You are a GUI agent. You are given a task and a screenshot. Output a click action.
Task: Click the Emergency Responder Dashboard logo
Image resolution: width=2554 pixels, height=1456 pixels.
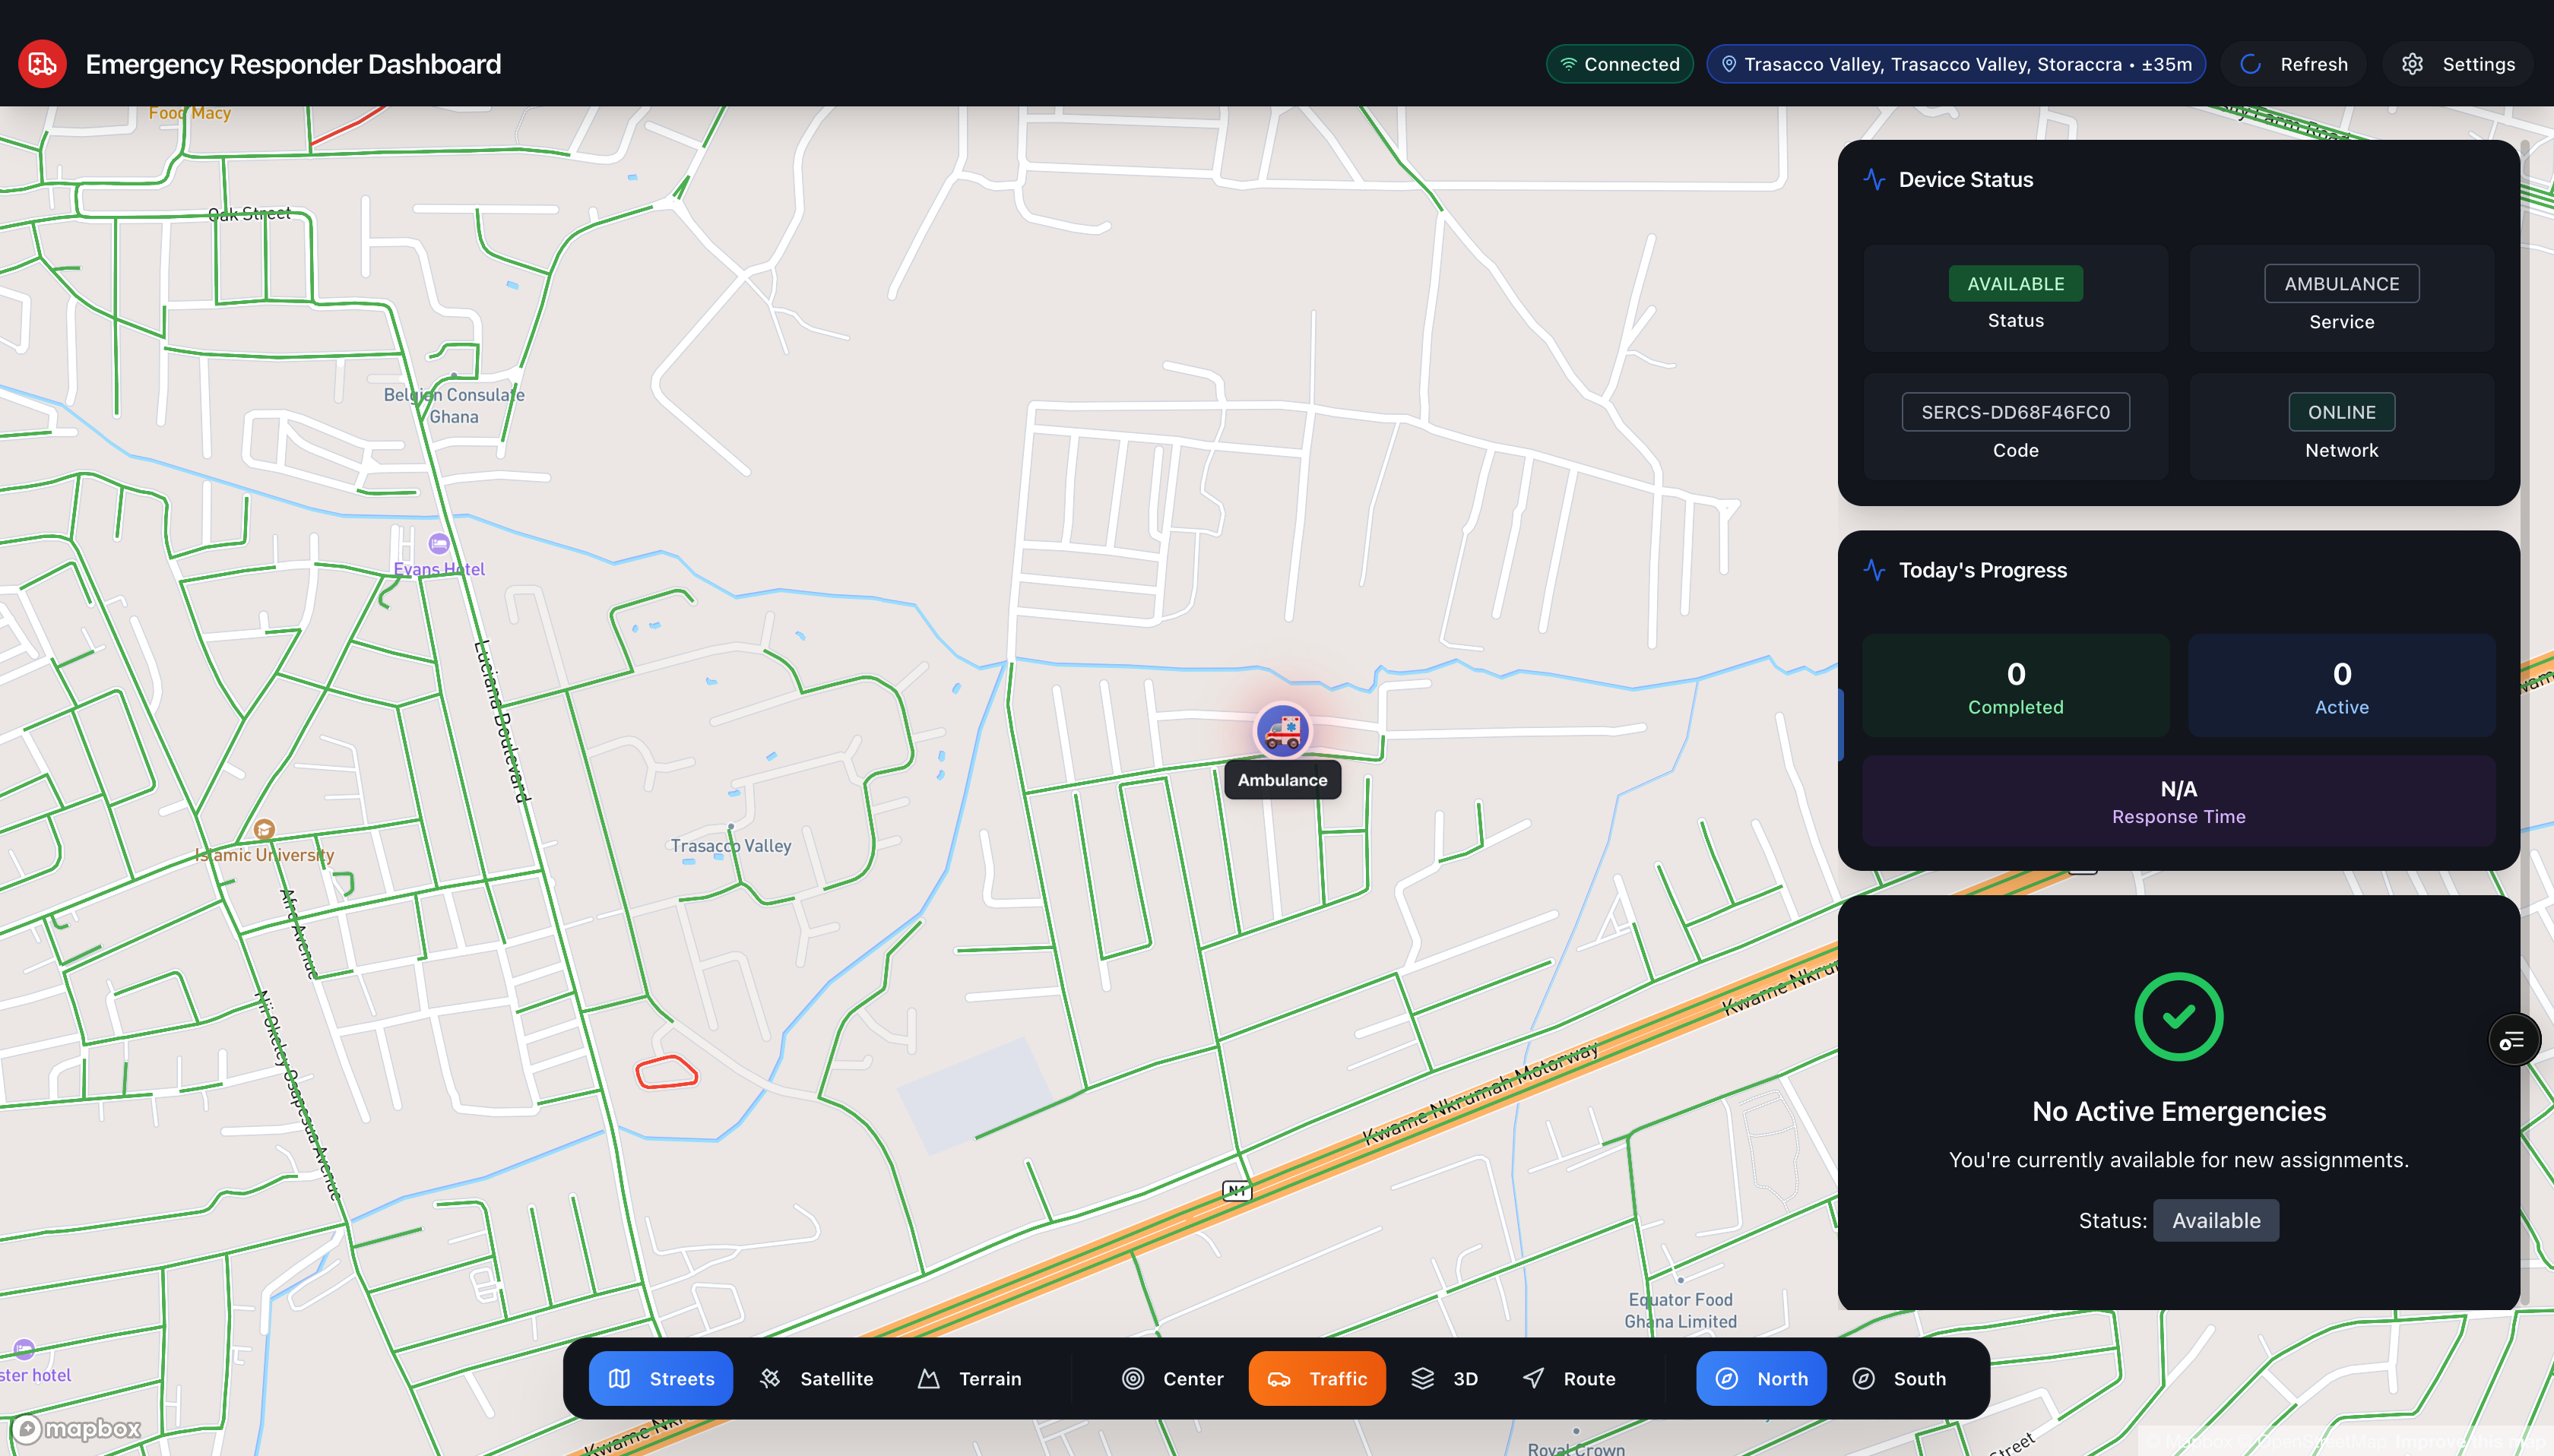[x=41, y=63]
